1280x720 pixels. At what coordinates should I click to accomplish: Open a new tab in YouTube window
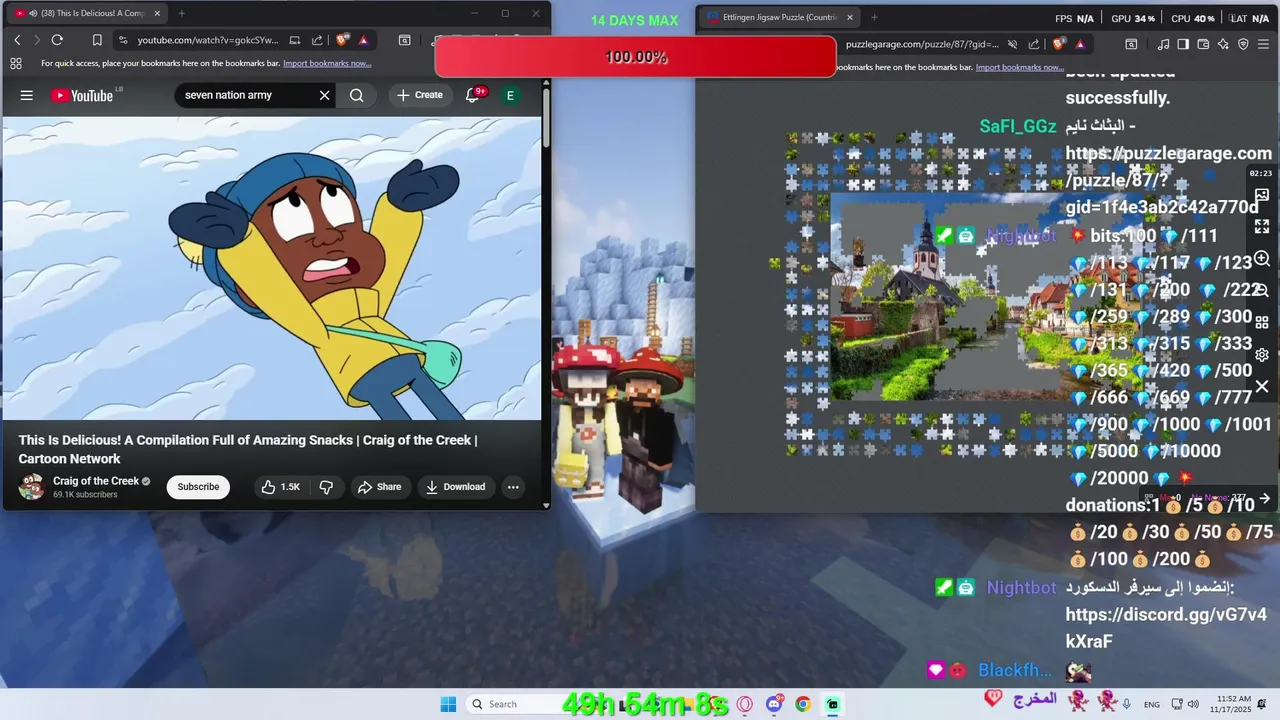(181, 14)
